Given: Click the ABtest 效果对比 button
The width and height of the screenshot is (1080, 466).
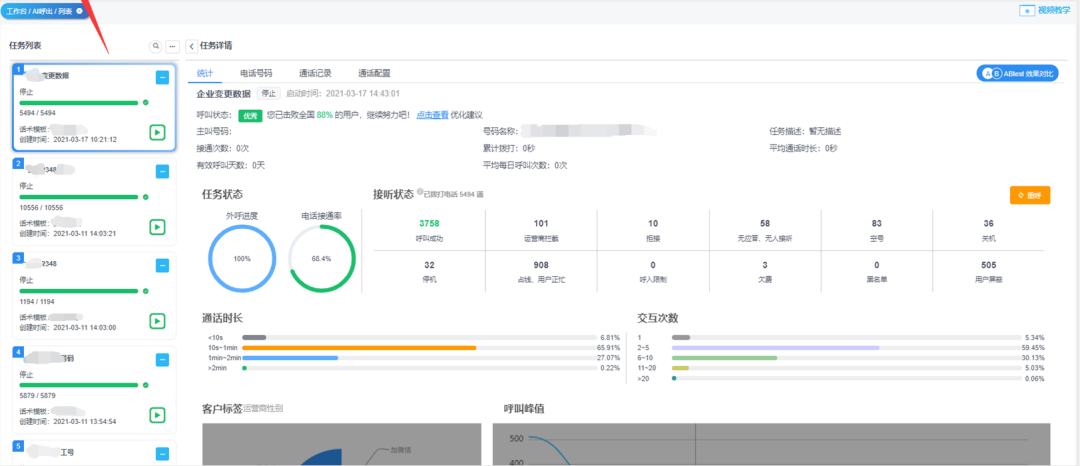Looking at the screenshot, I should click(1017, 74).
